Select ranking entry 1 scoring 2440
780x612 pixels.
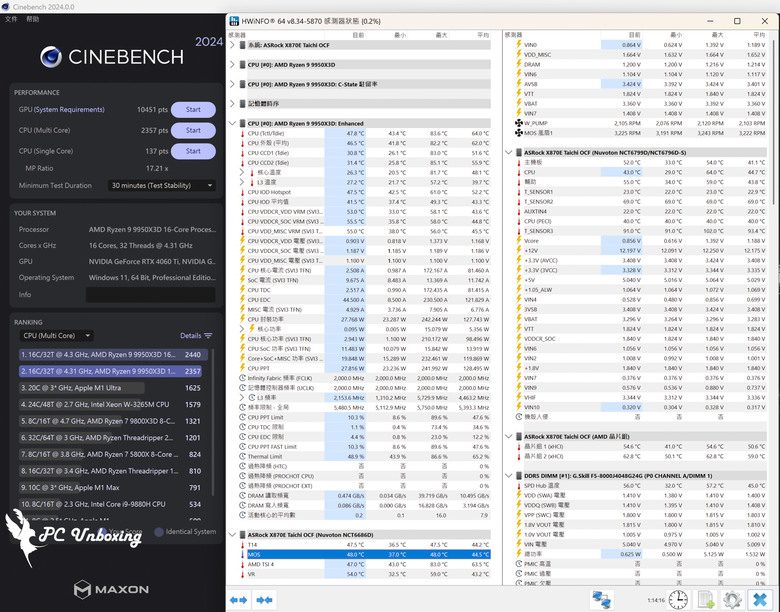(x=113, y=355)
